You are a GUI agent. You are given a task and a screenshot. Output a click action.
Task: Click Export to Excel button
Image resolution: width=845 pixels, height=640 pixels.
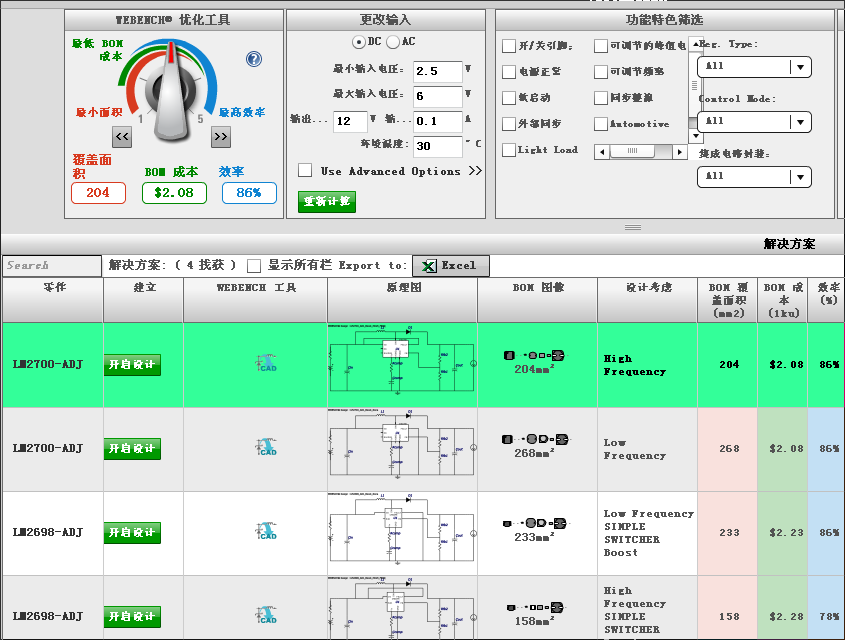pos(451,266)
